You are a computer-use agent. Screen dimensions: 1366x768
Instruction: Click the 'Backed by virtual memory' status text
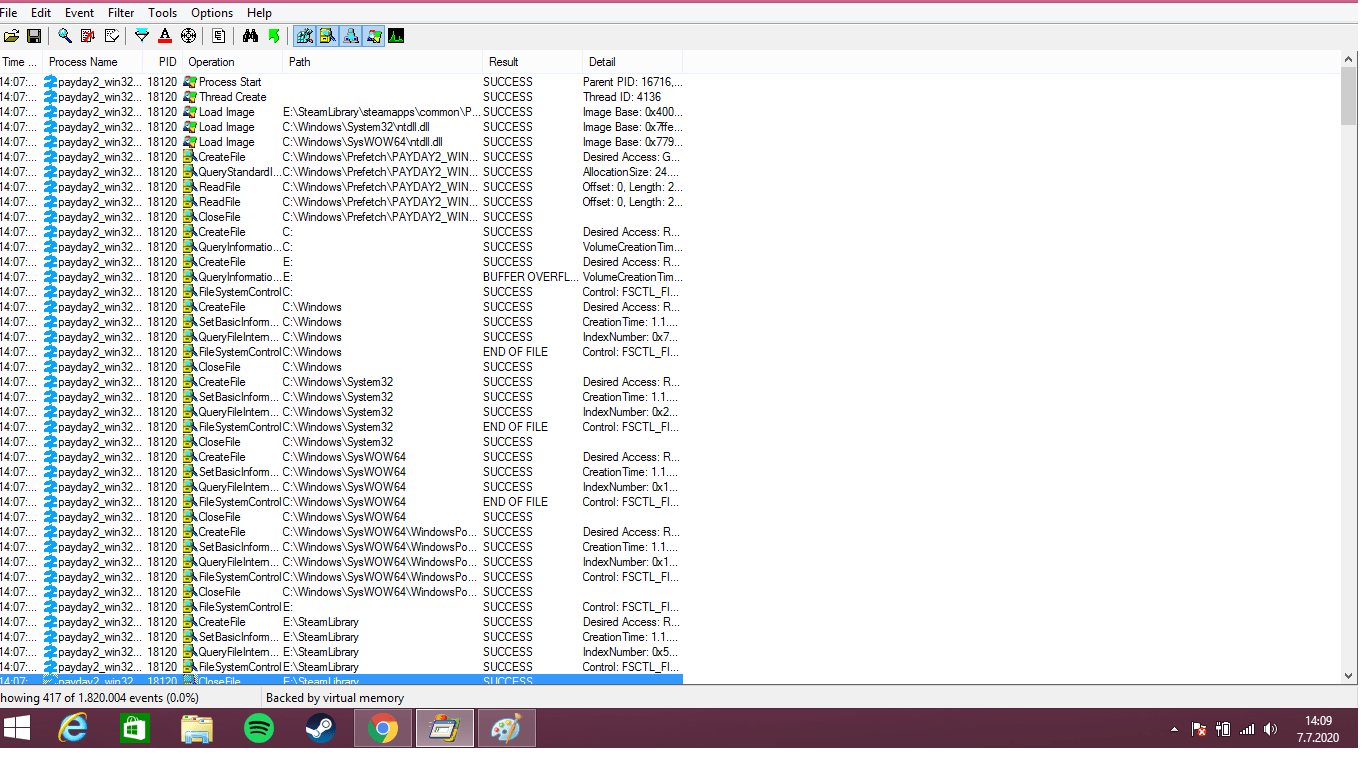point(335,698)
